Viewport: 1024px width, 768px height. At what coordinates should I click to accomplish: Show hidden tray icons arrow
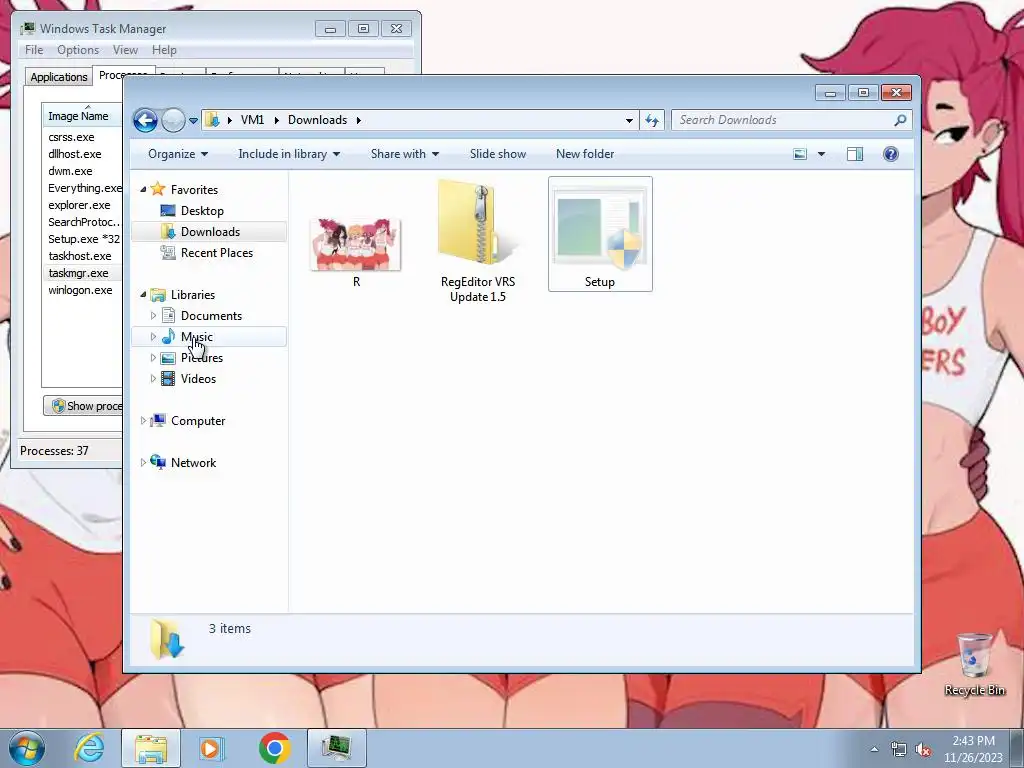(x=874, y=749)
